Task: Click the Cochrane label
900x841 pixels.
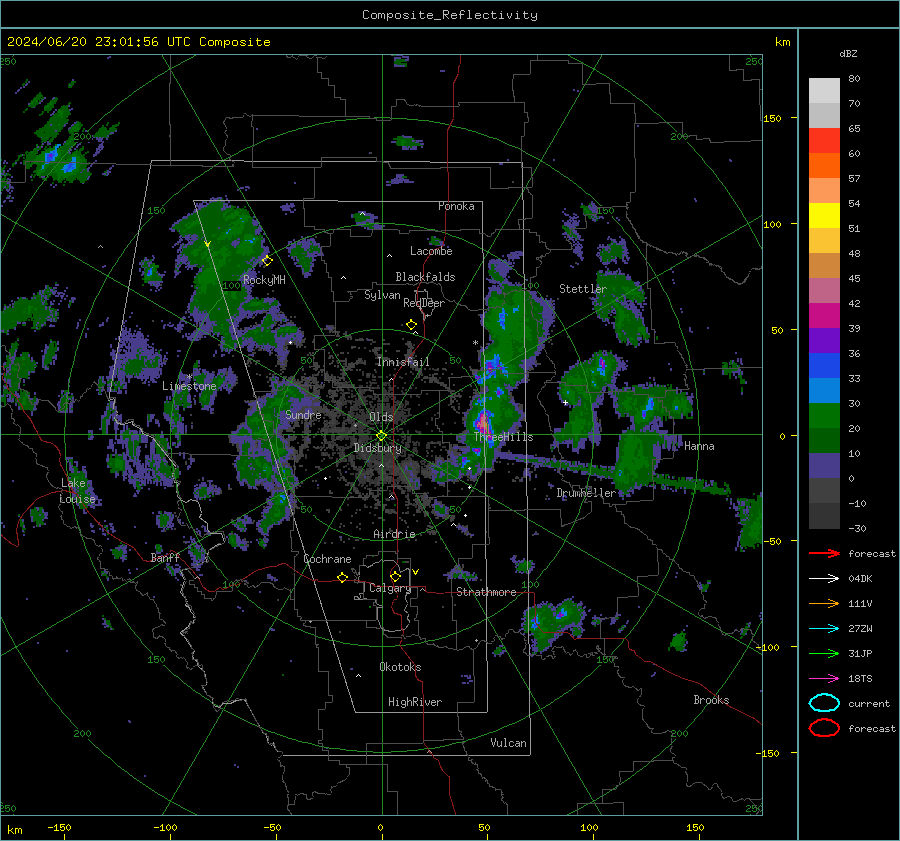Action: tap(327, 559)
